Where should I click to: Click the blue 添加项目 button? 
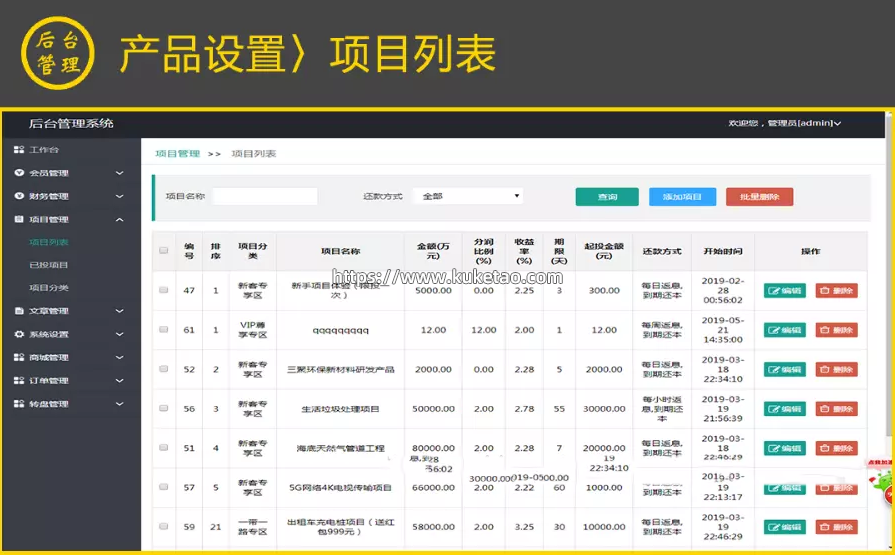coord(682,197)
